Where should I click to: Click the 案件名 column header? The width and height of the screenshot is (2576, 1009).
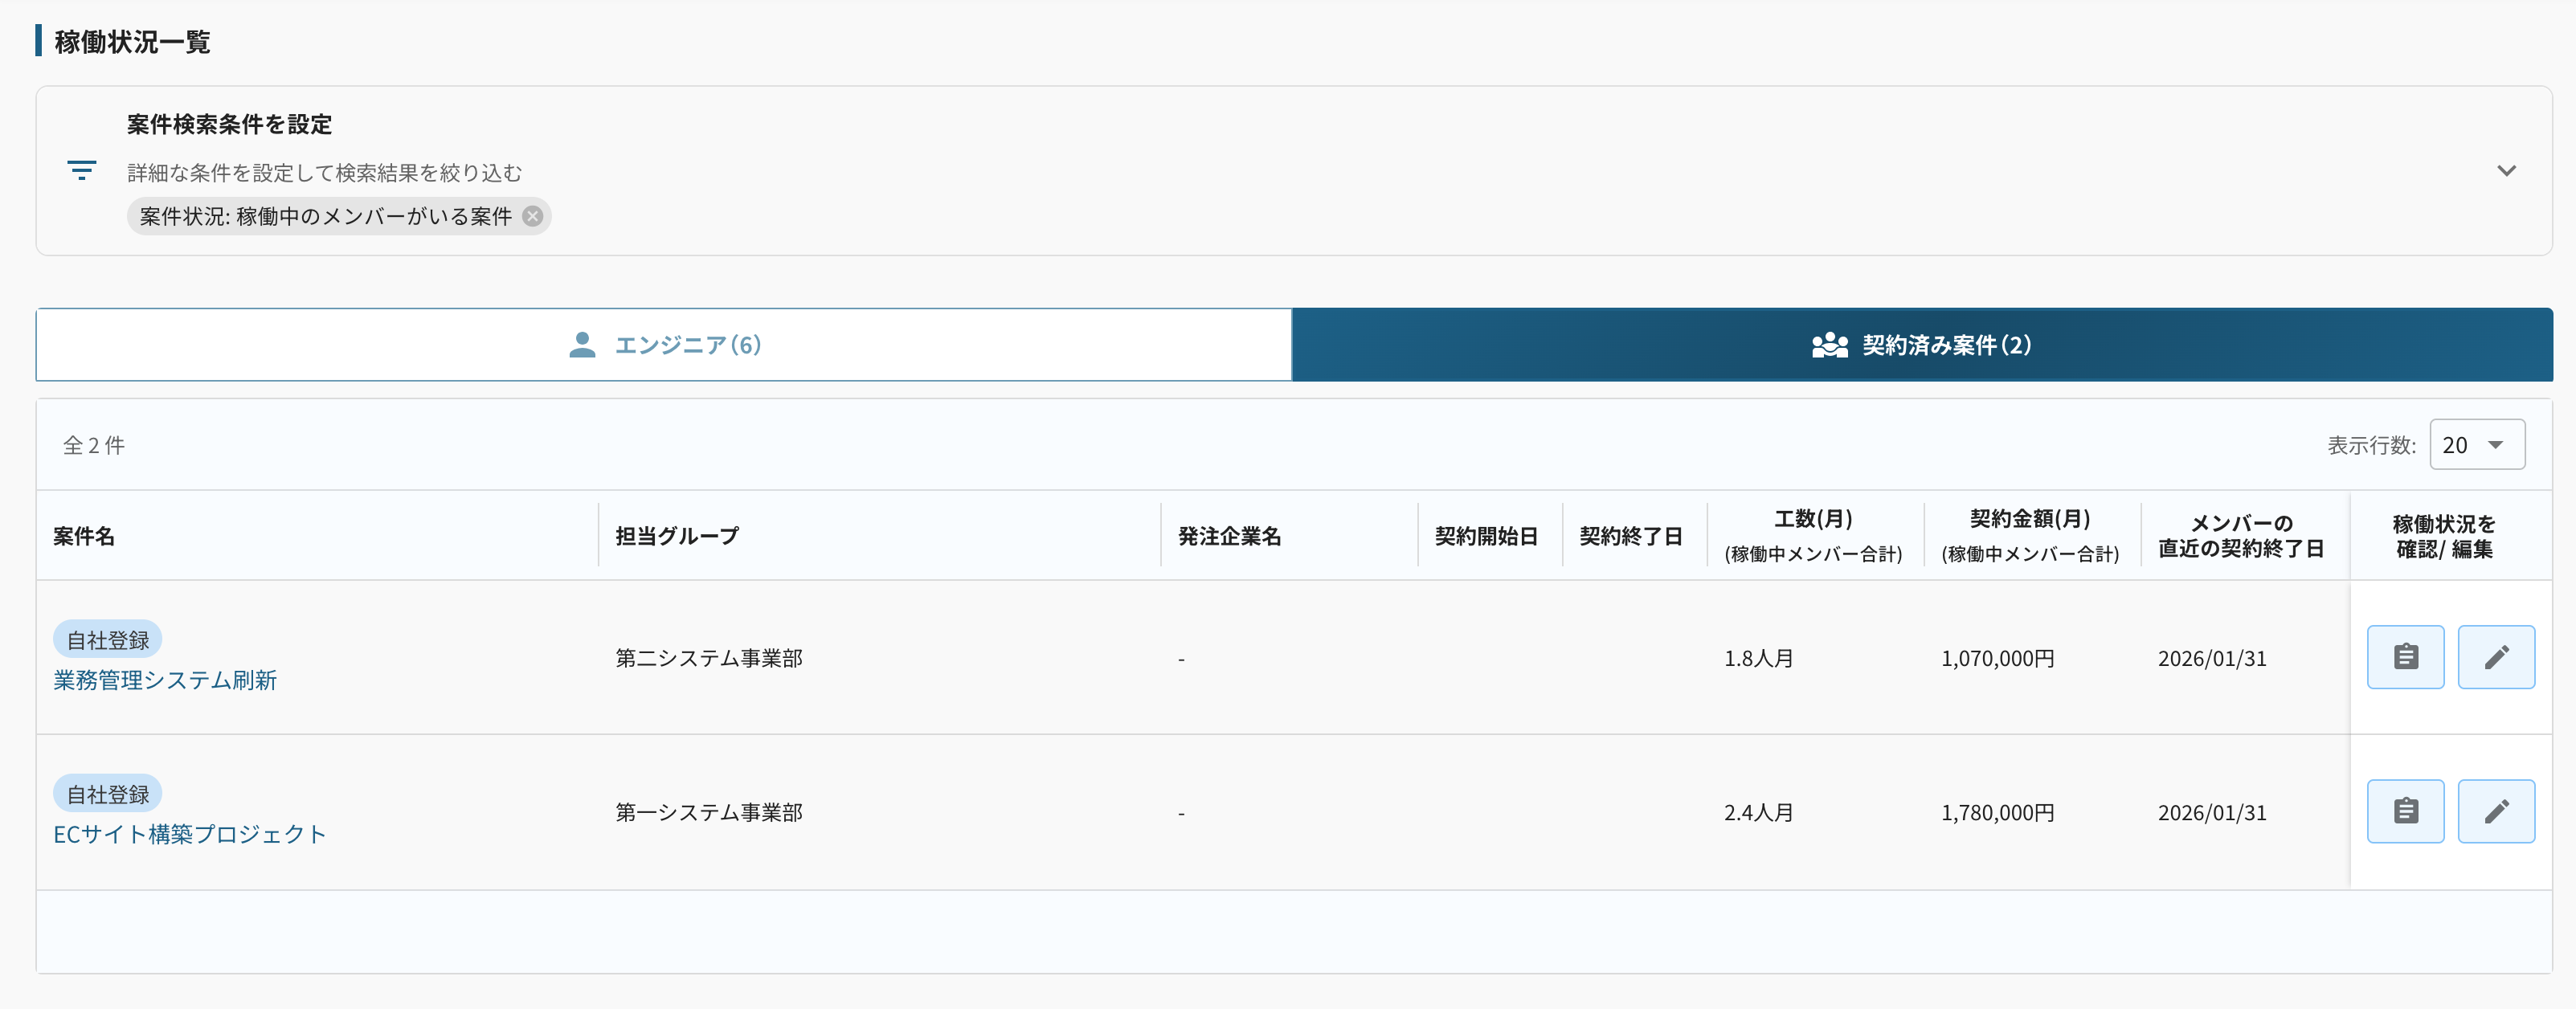[84, 536]
